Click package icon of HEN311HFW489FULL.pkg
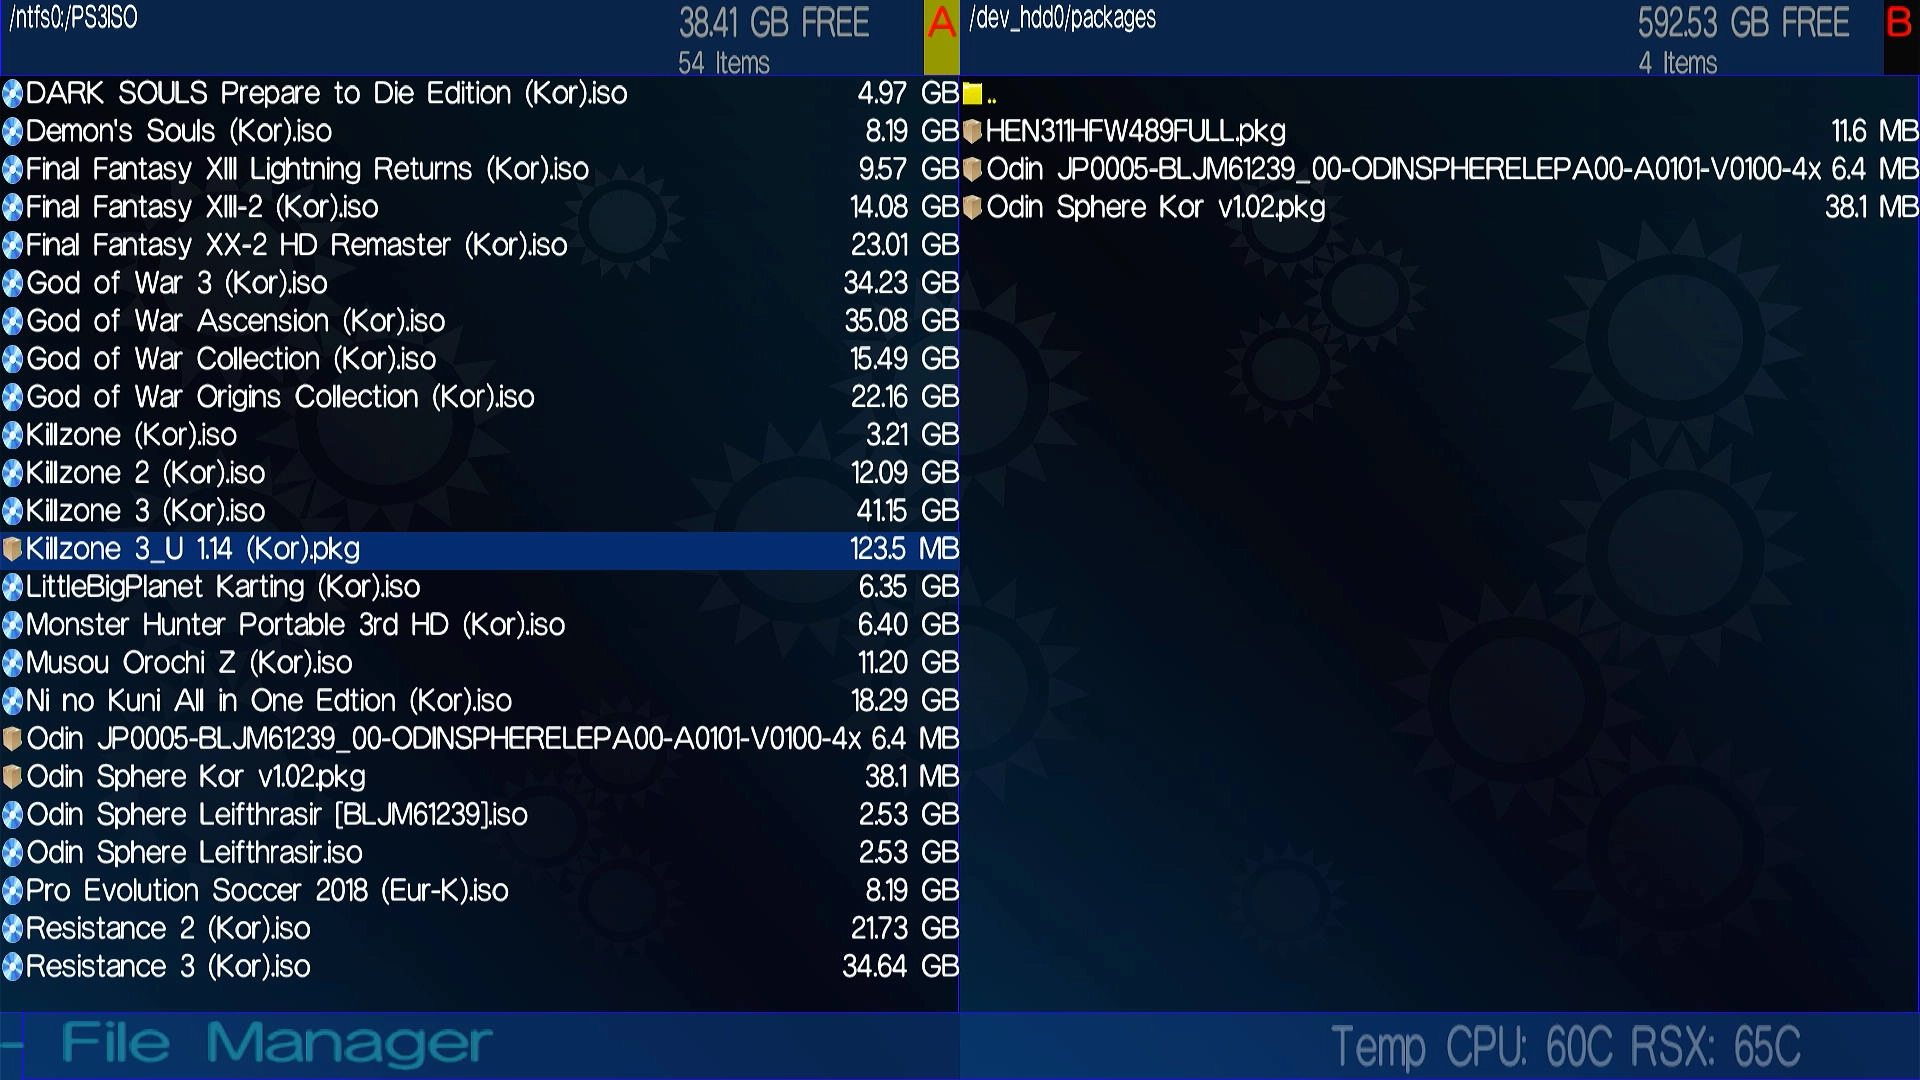The image size is (1920, 1080). (x=973, y=132)
